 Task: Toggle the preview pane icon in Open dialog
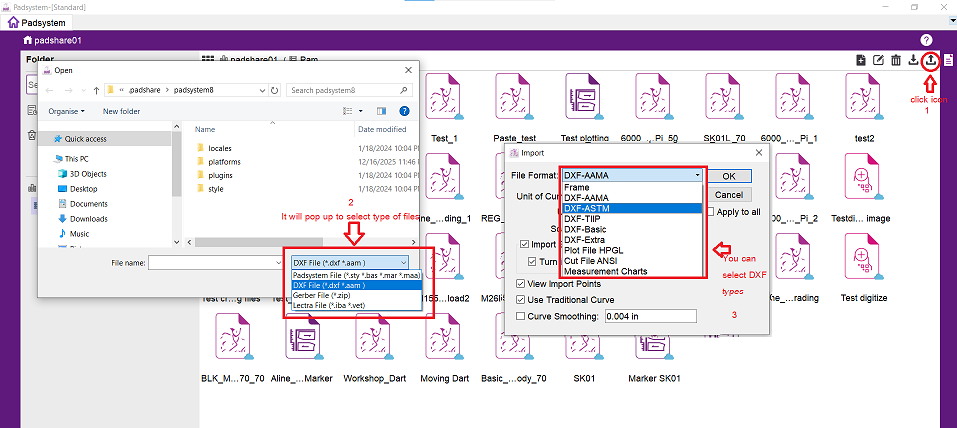tap(382, 111)
